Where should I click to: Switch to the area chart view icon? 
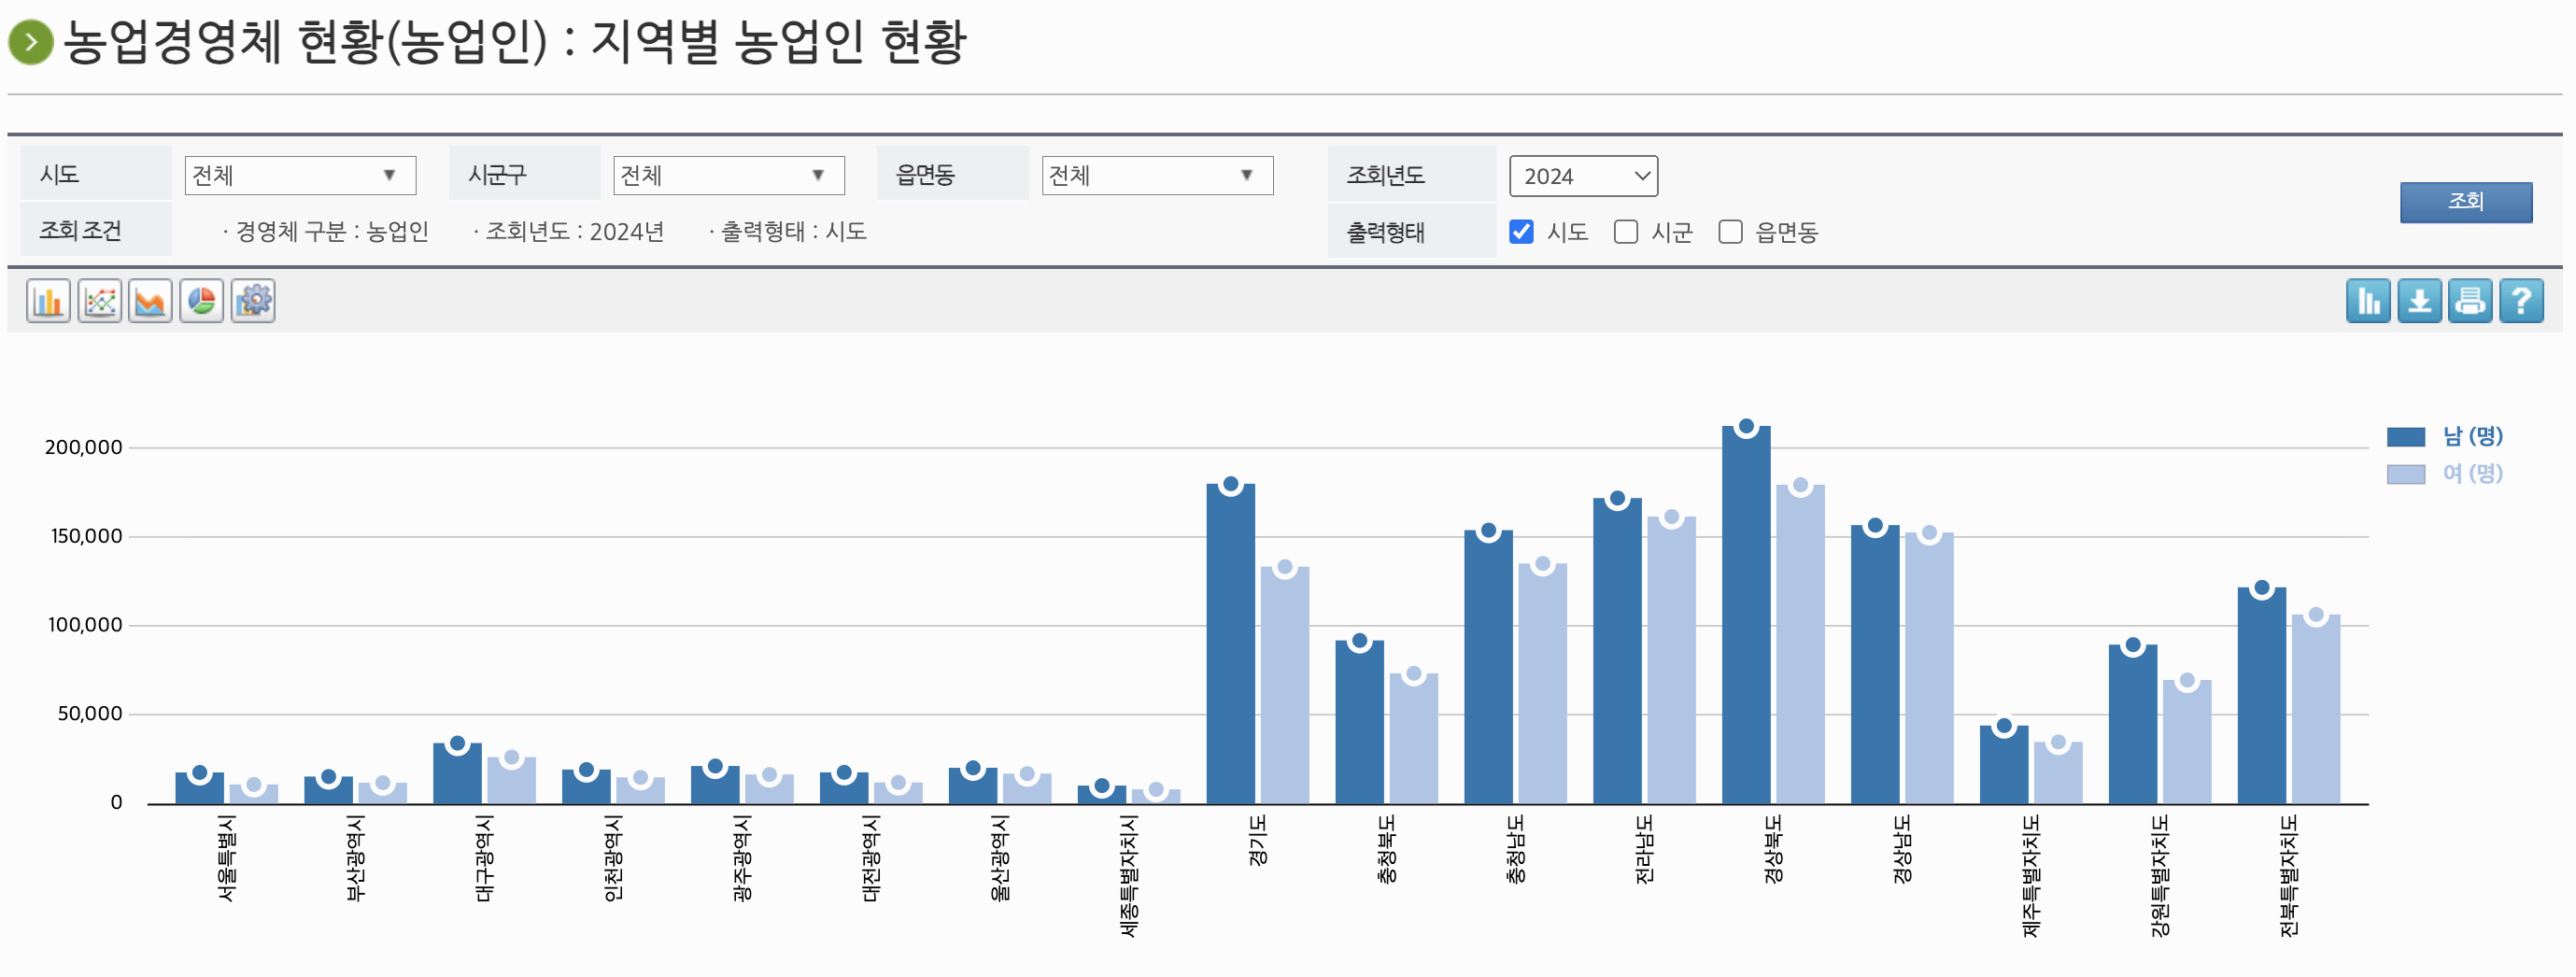150,301
